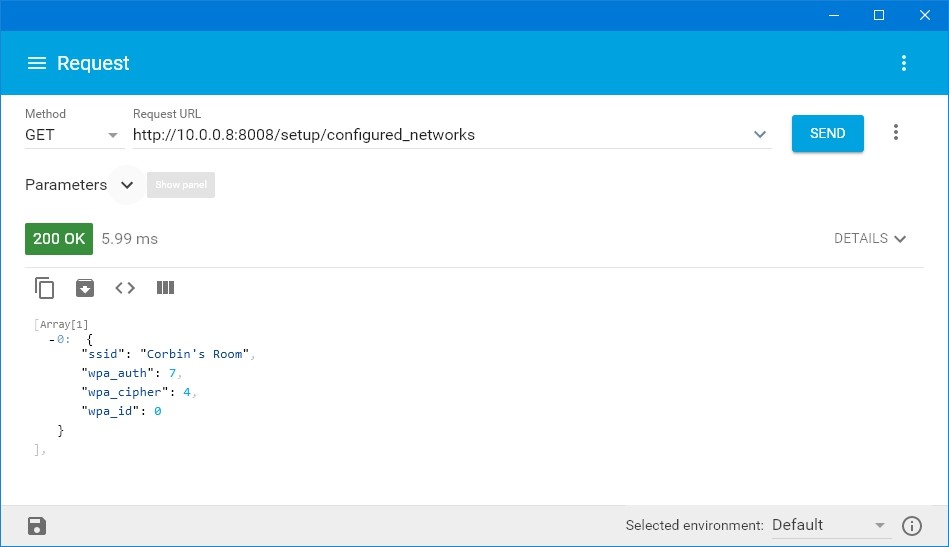Expand the Parameters section chevron
Screen dimensions: 949x547
pyautogui.click(x=127, y=185)
